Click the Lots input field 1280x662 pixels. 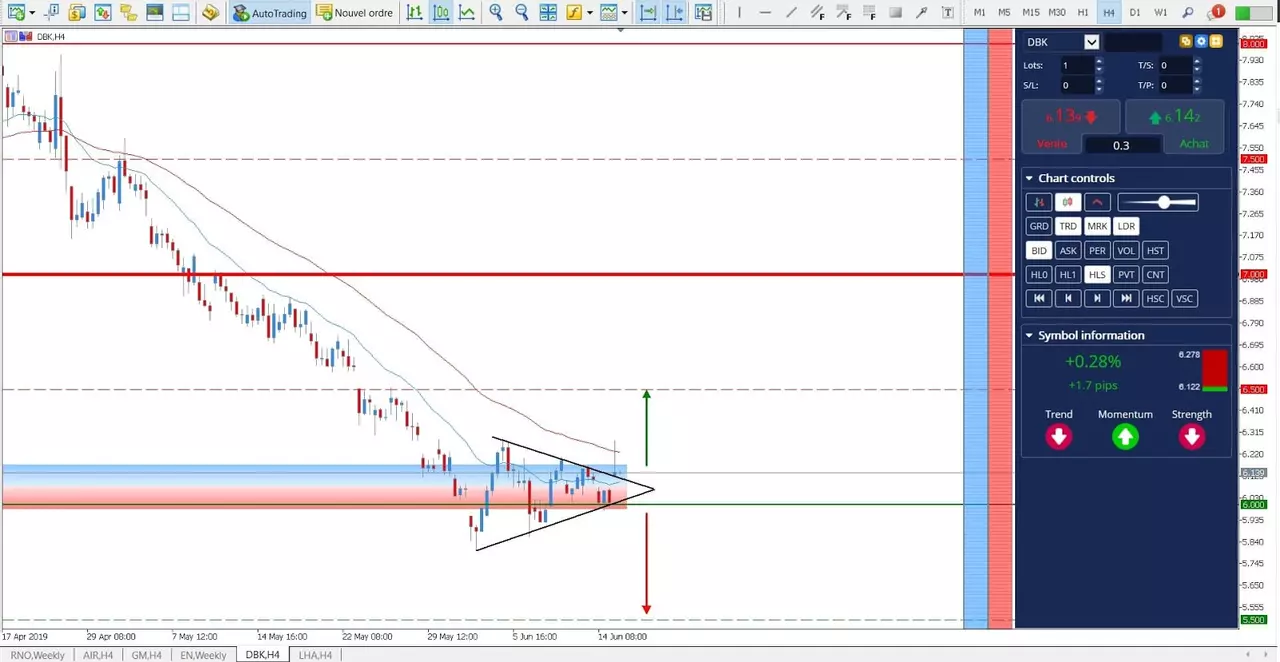1077,65
